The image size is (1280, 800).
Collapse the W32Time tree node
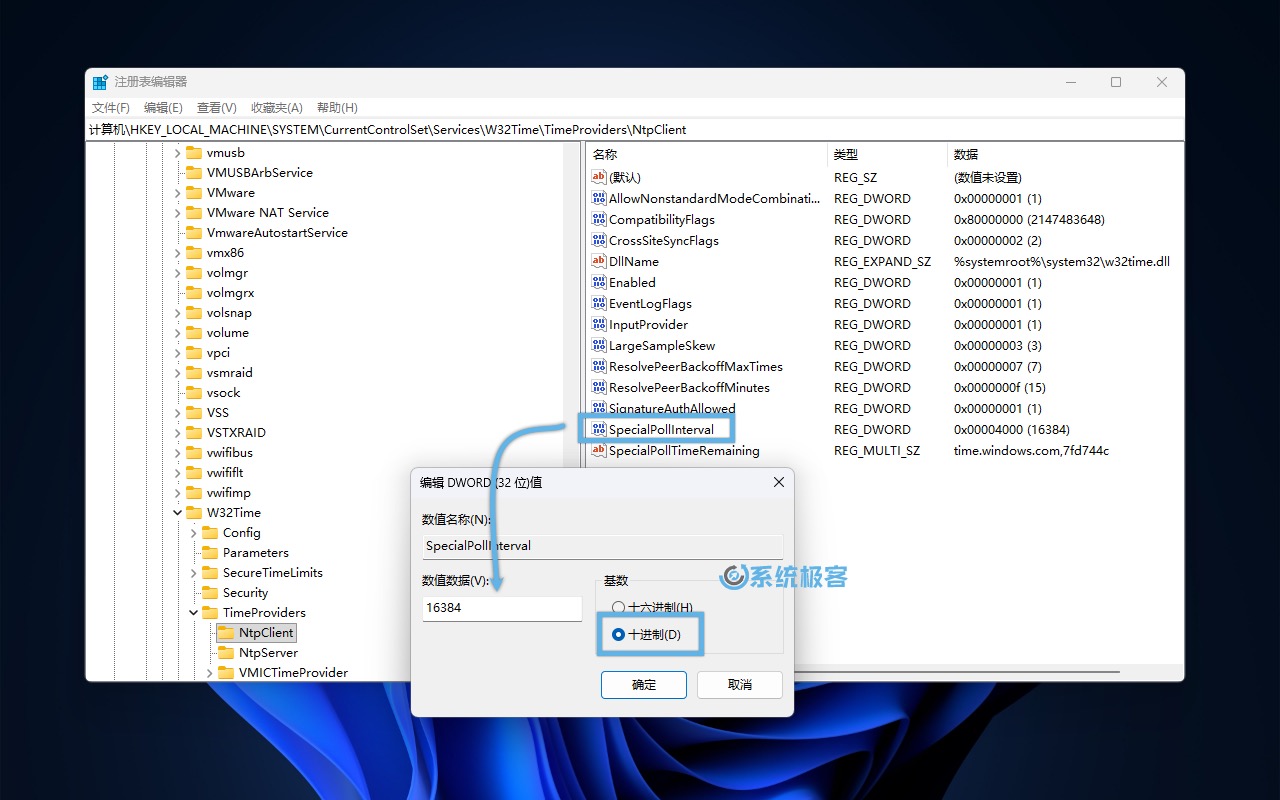(x=178, y=512)
